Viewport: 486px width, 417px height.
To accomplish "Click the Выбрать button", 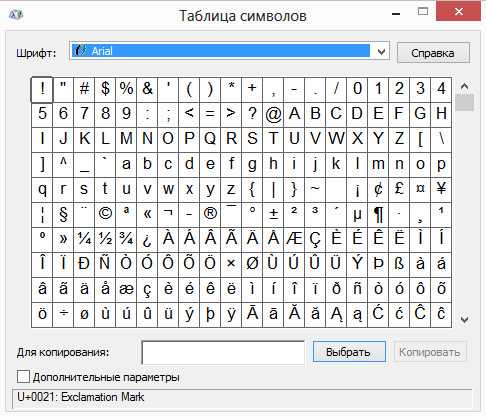I will [x=349, y=352].
